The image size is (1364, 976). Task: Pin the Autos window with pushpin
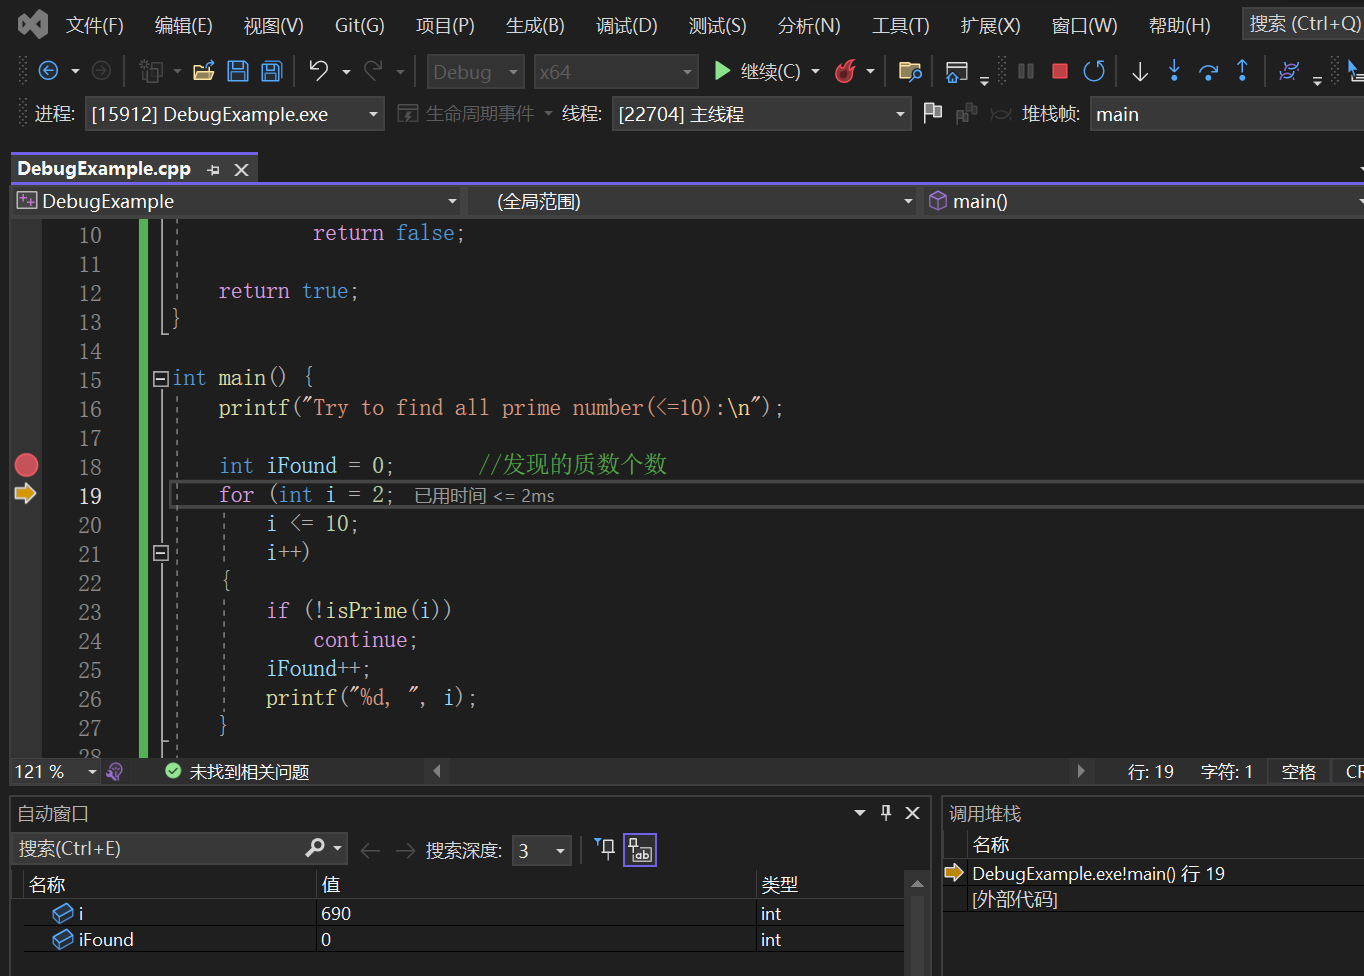click(x=886, y=813)
